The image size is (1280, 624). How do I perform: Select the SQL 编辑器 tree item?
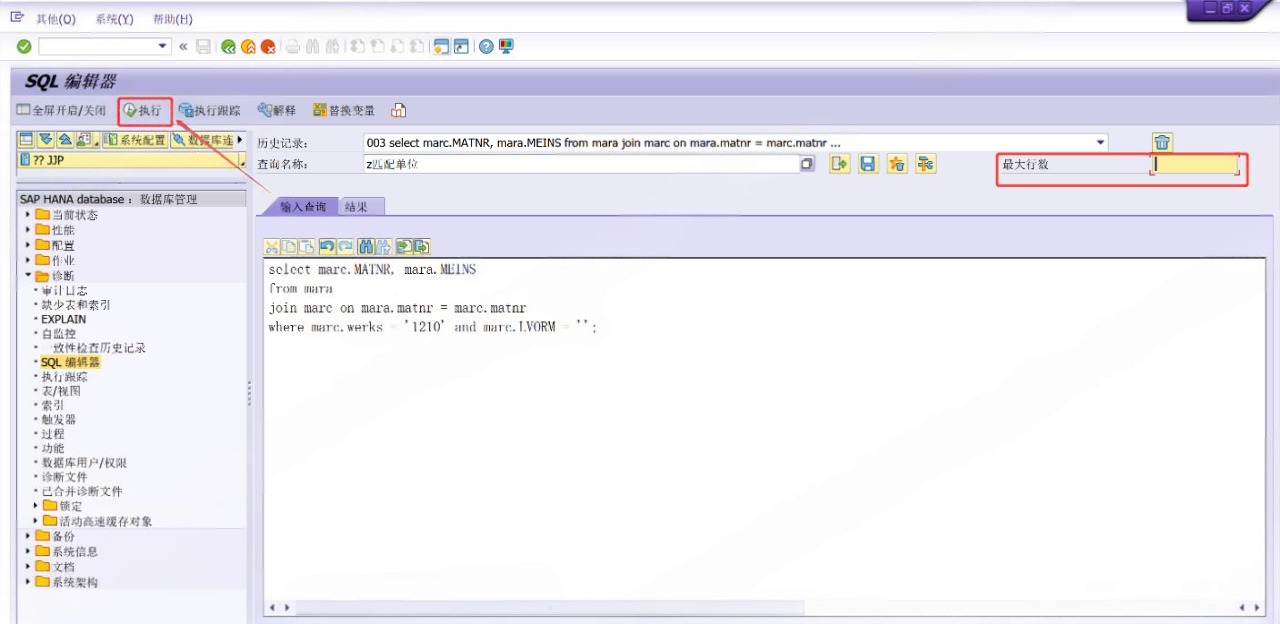click(x=70, y=362)
